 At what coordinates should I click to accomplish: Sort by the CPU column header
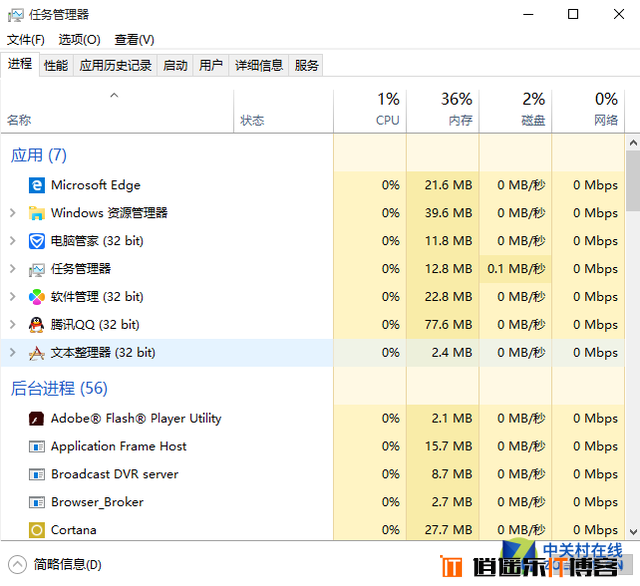(x=370, y=111)
